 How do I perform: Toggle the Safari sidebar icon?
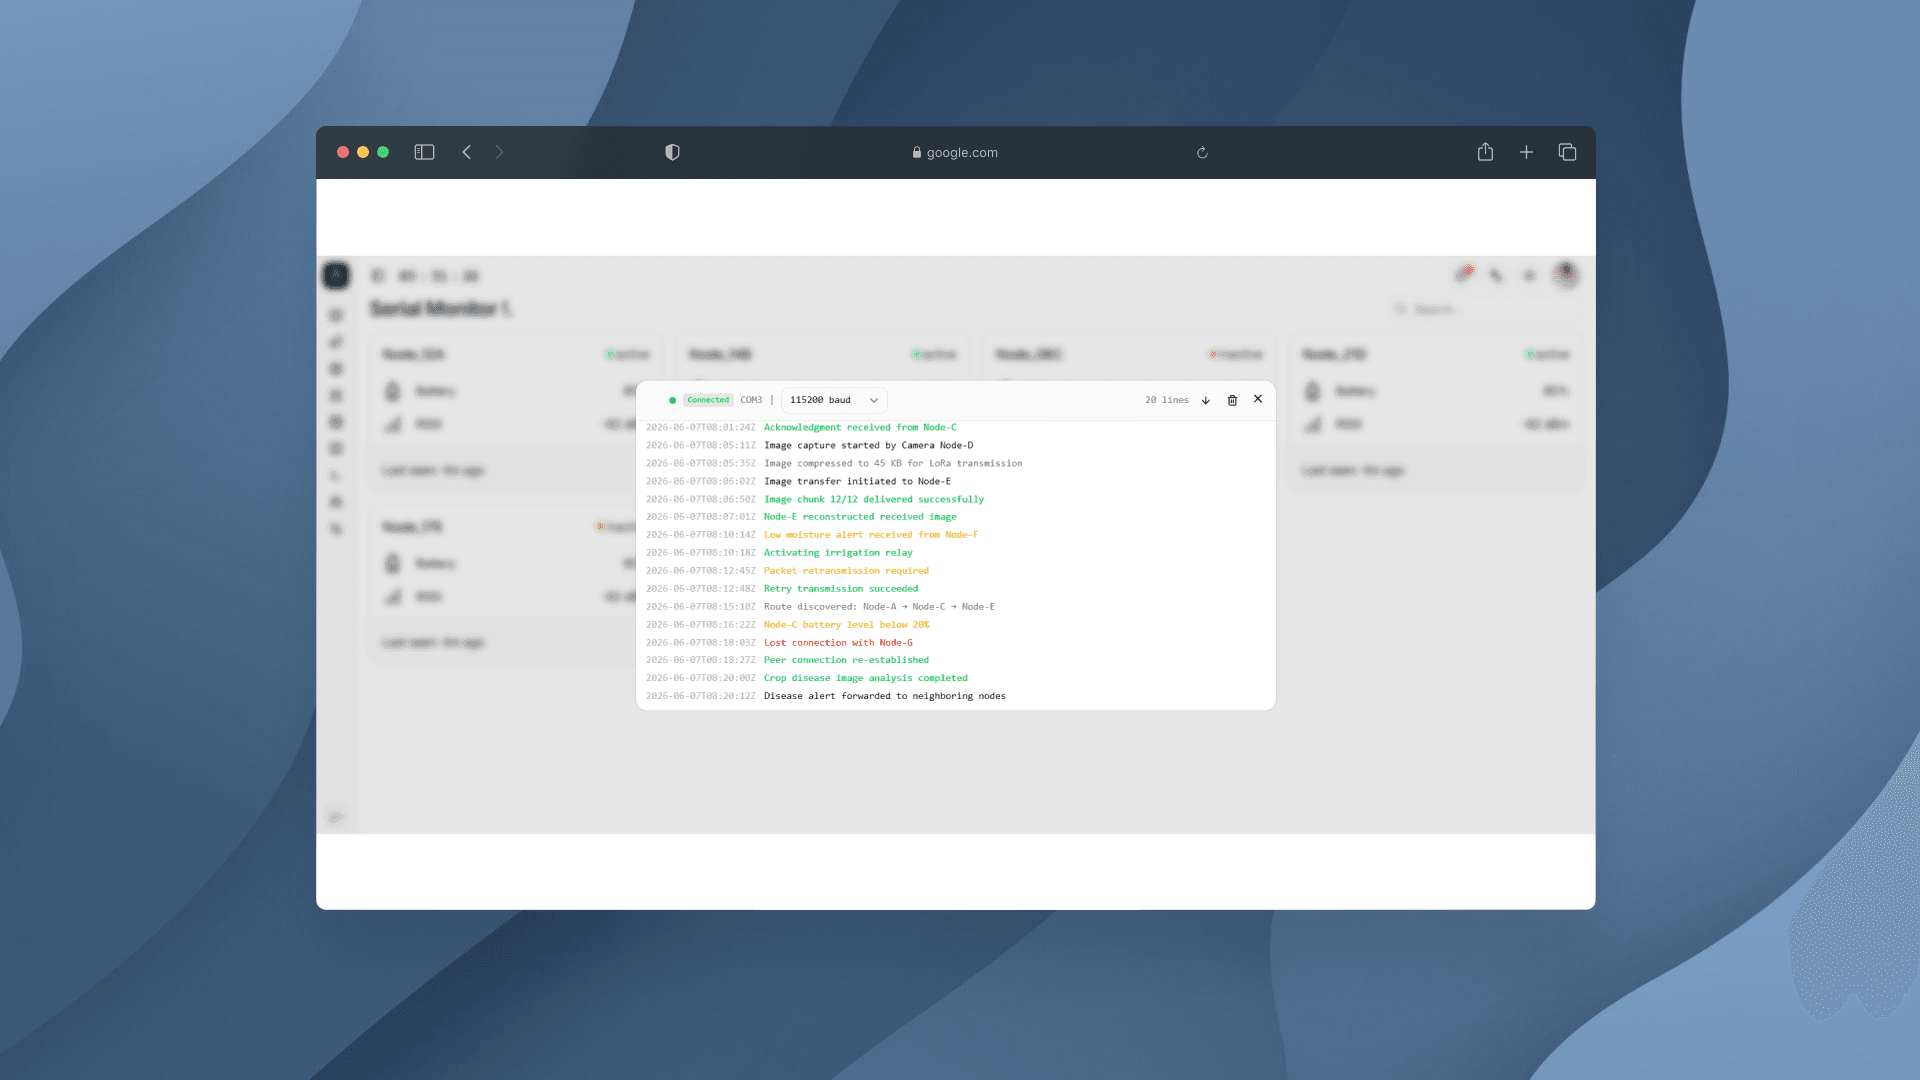425,152
